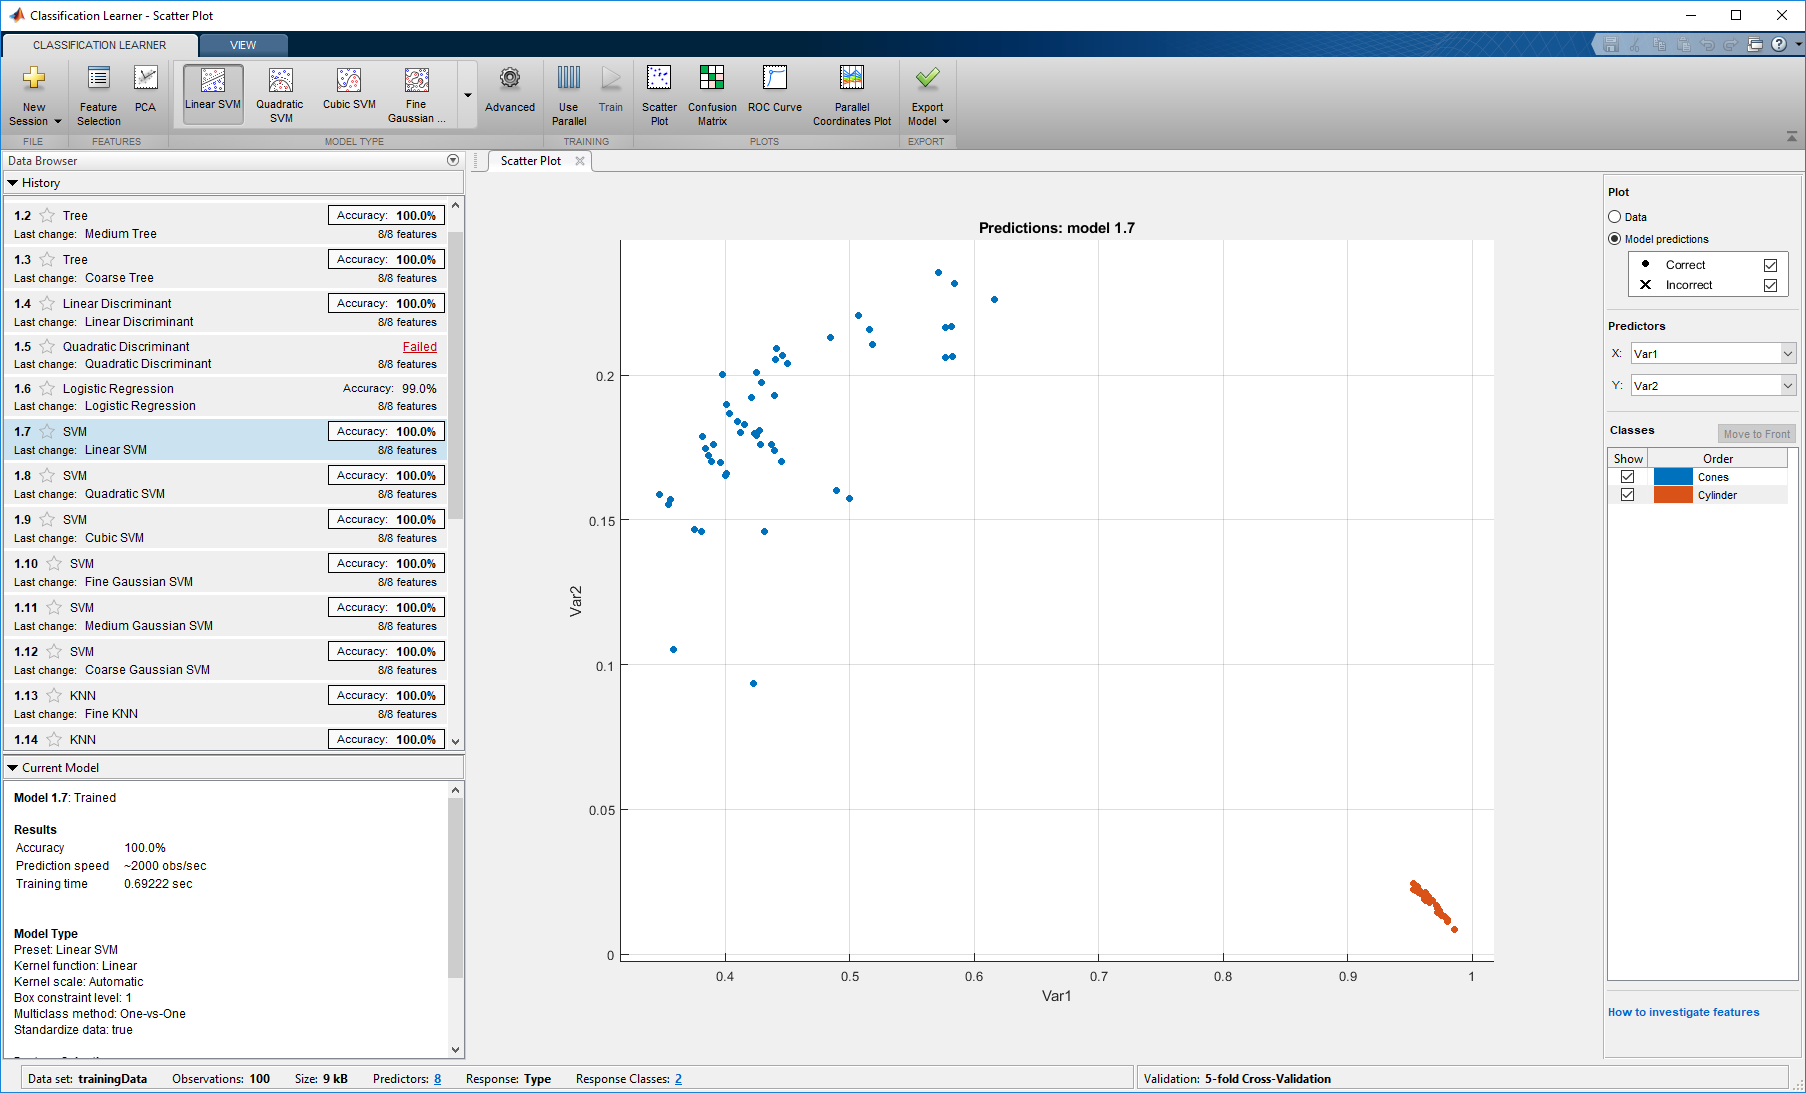Image resolution: width=1806 pixels, height=1093 pixels.
Task: Click the Export Model checkmark icon
Action: pos(928,78)
